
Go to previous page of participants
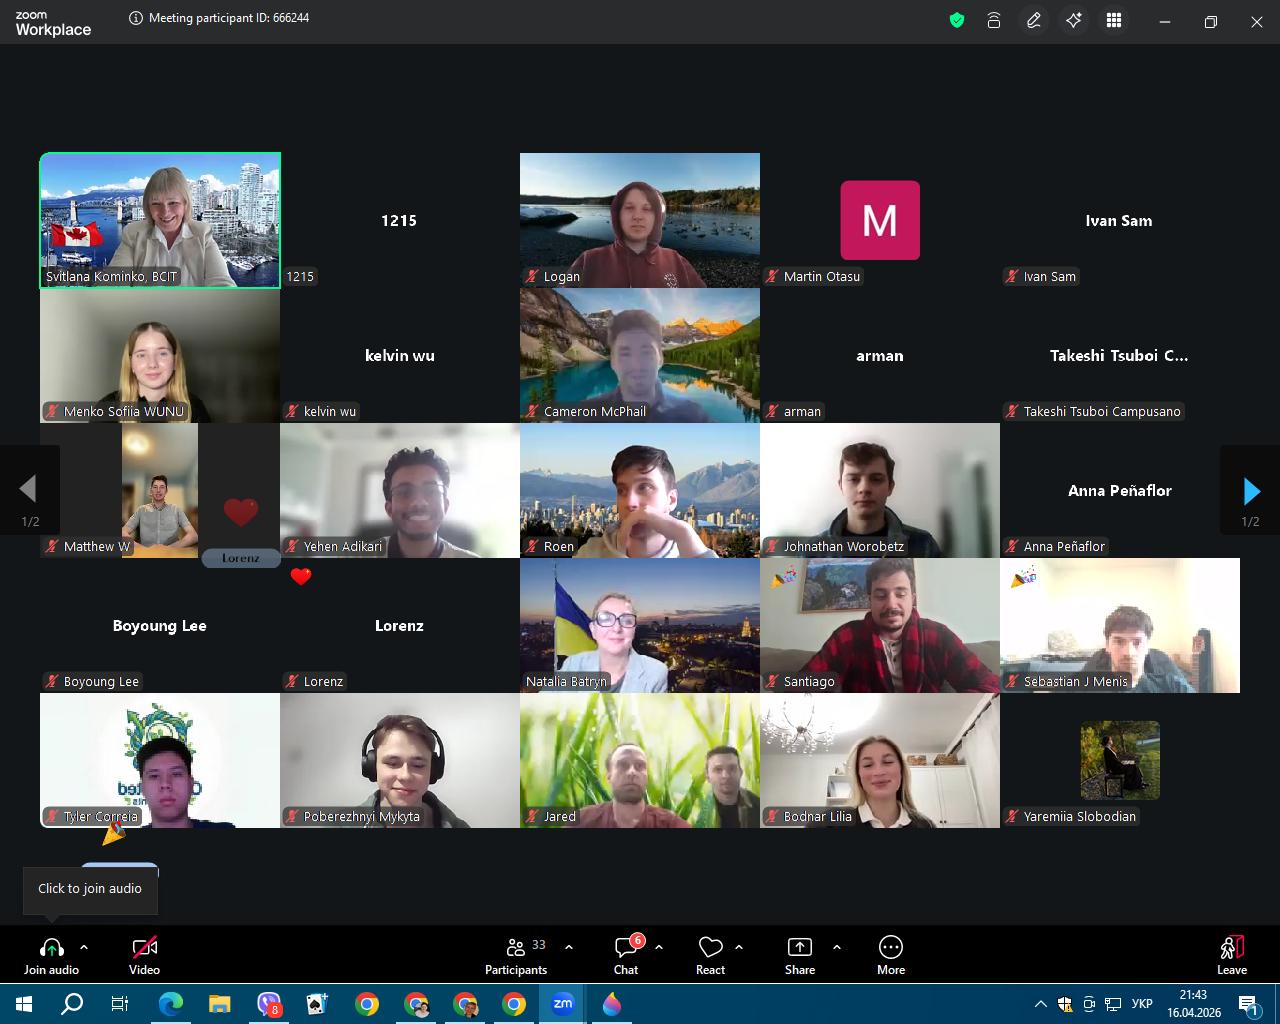tap(28, 489)
